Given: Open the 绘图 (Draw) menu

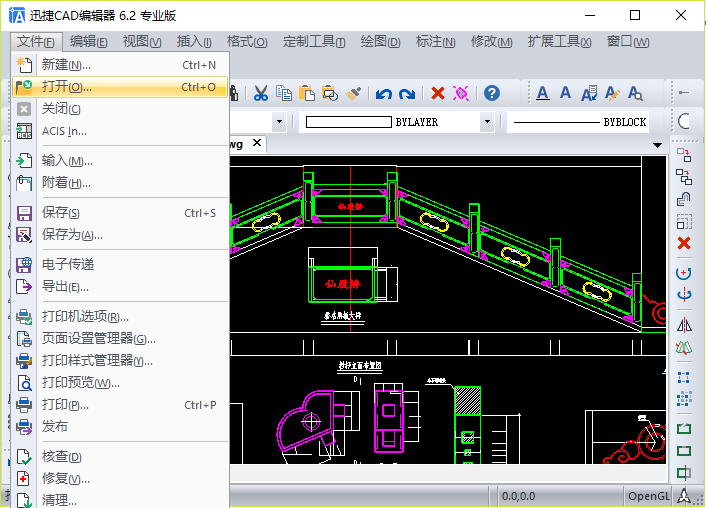Looking at the screenshot, I should pos(380,42).
